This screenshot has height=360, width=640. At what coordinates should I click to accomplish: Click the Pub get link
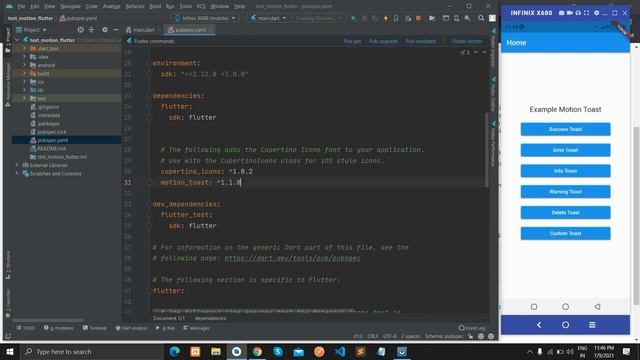pyautogui.click(x=352, y=41)
